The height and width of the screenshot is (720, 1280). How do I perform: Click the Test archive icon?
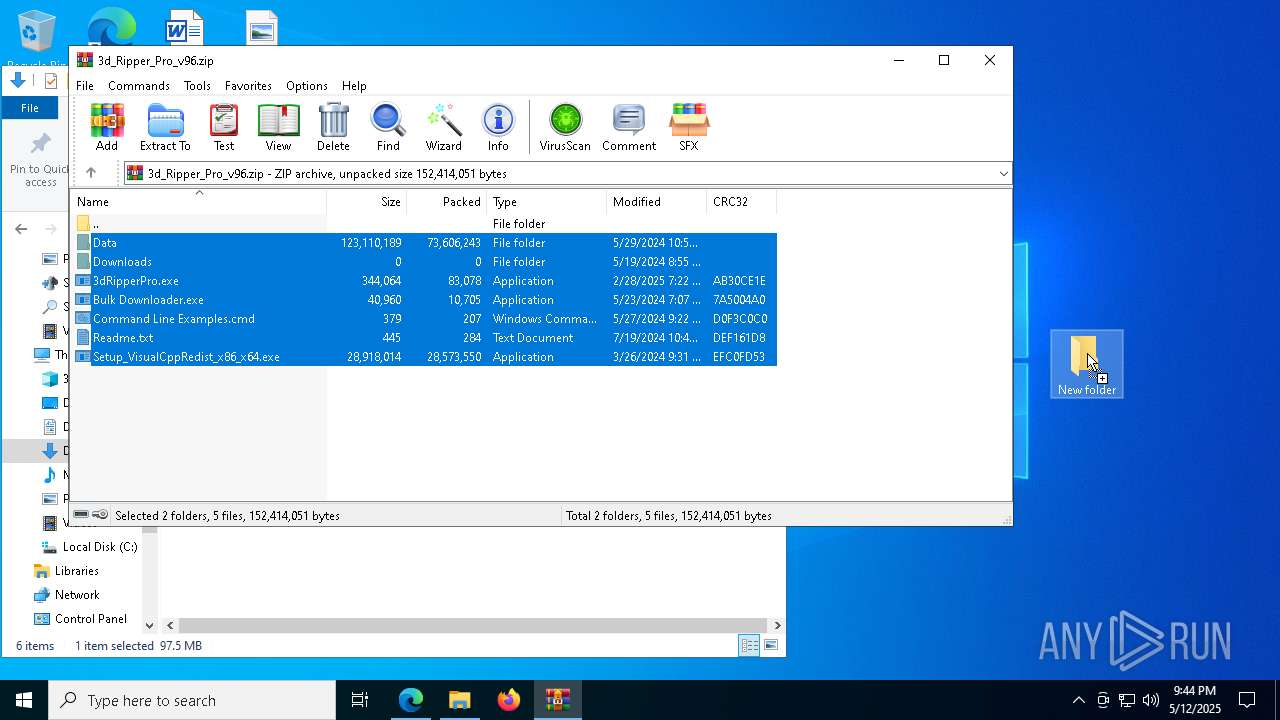(224, 127)
